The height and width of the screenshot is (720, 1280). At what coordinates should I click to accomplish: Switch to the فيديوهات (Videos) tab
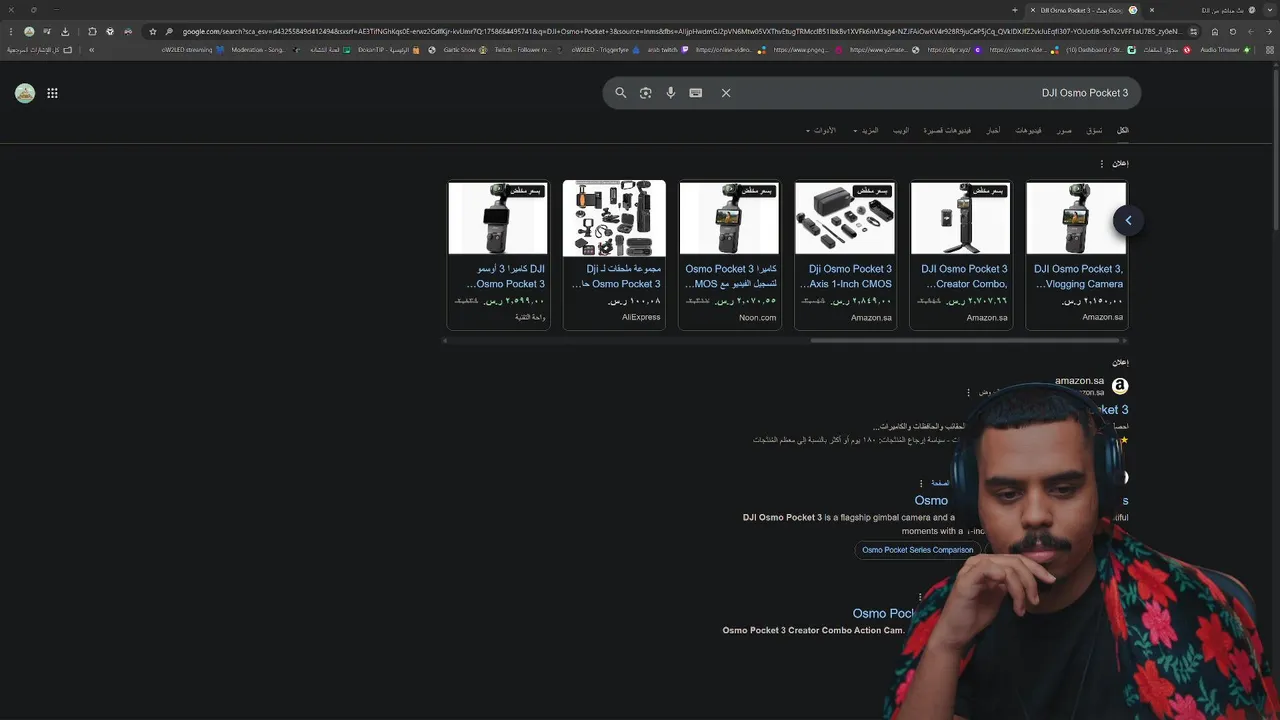click(x=1028, y=130)
